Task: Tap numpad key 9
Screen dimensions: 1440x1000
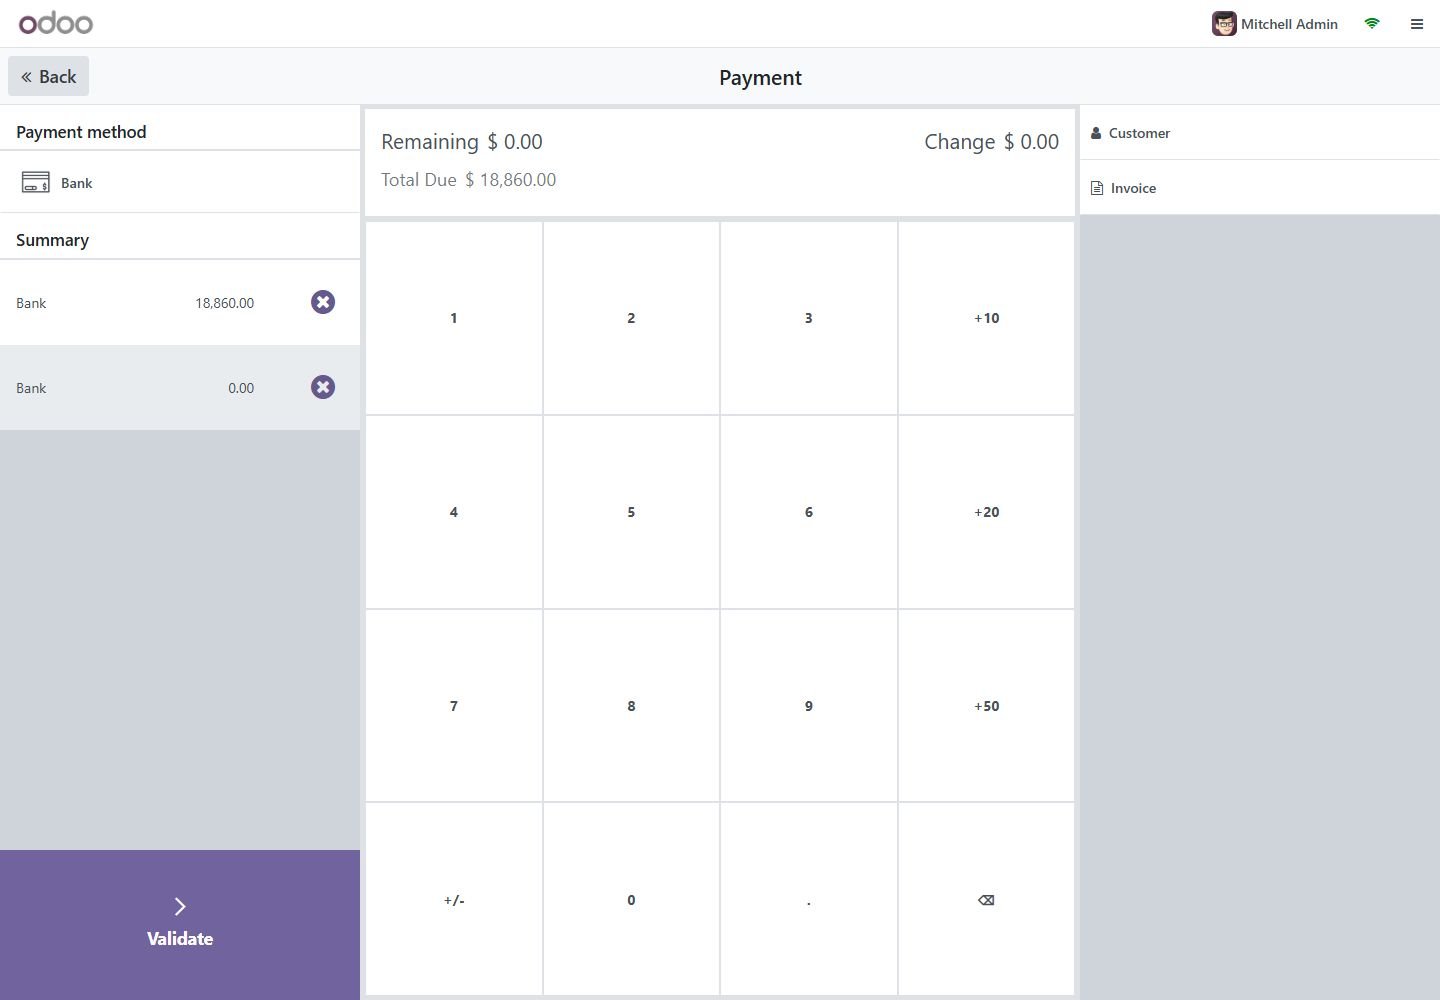Action: pos(809,706)
